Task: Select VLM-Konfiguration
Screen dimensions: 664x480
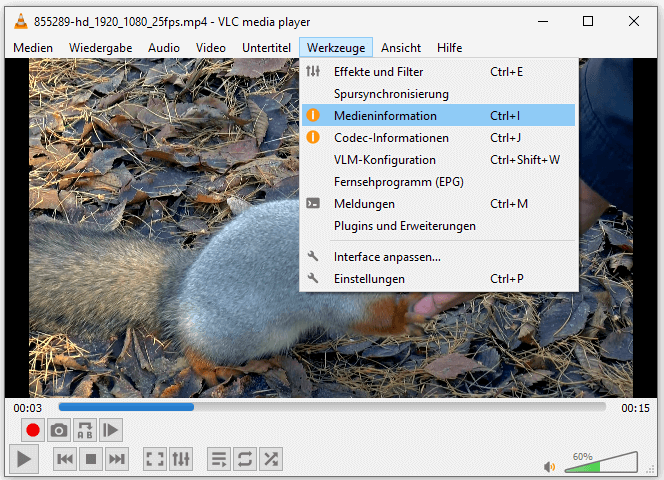Action: pyautogui.click(x=438, y=160)
